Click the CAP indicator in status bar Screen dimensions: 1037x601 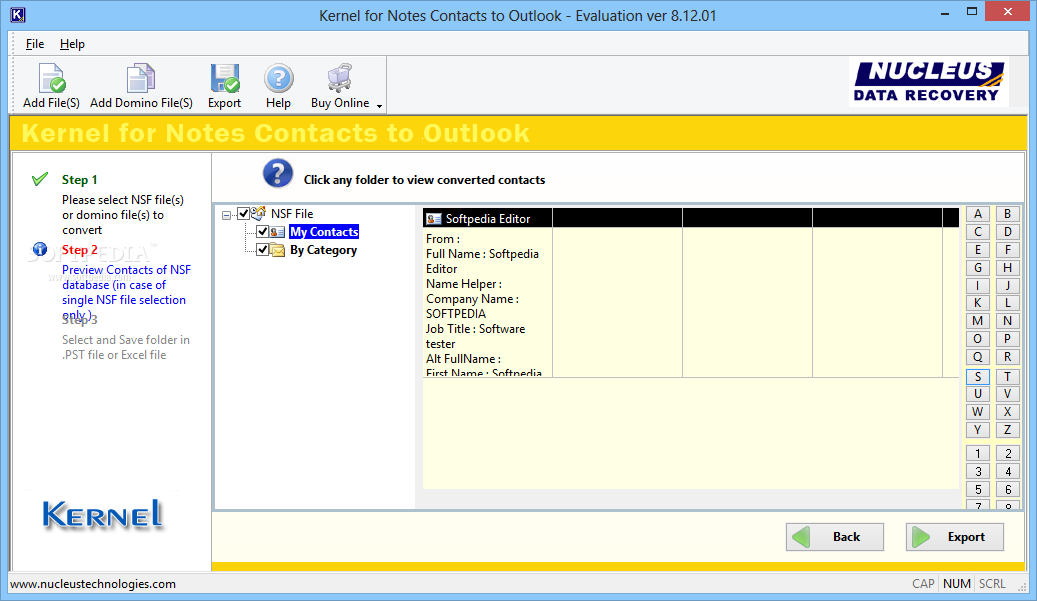tap(923, 584)
